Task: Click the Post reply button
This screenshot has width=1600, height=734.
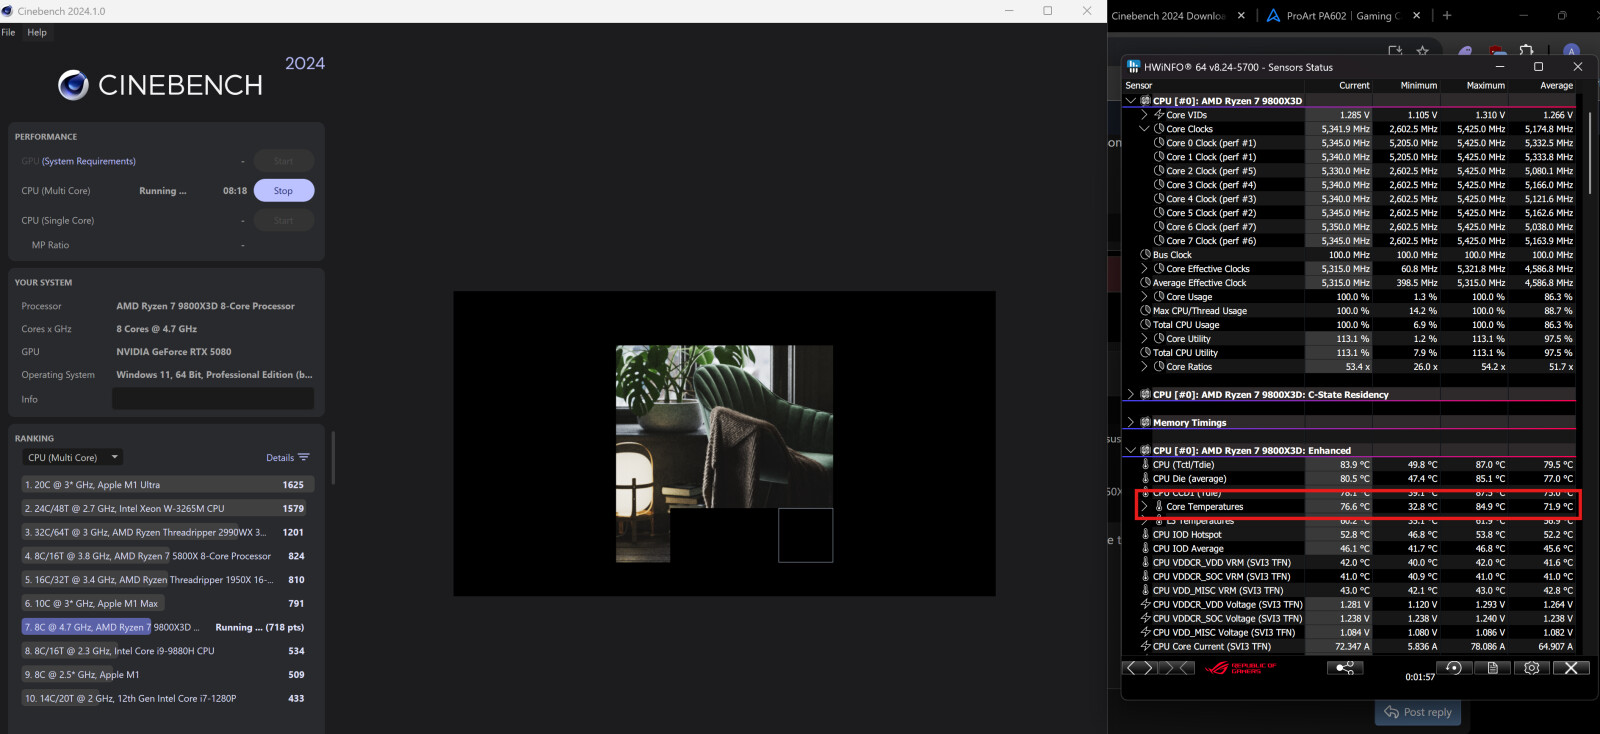Action: click(1418, 712)
